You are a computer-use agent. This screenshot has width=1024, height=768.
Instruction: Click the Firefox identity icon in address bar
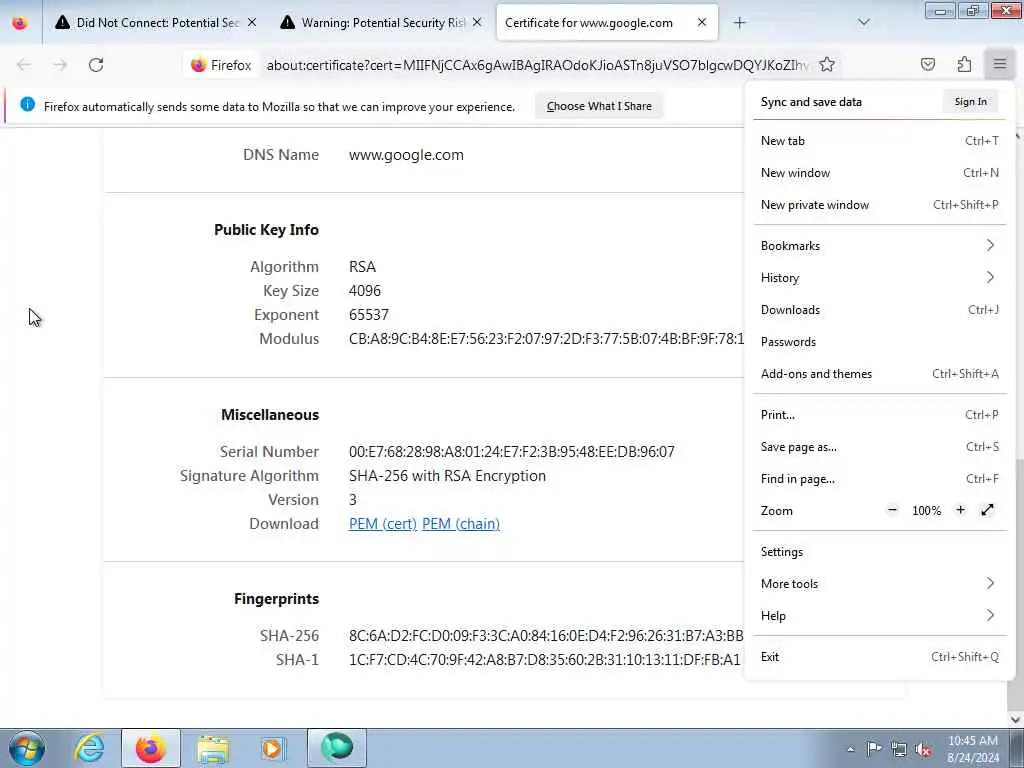coord(221,65)
